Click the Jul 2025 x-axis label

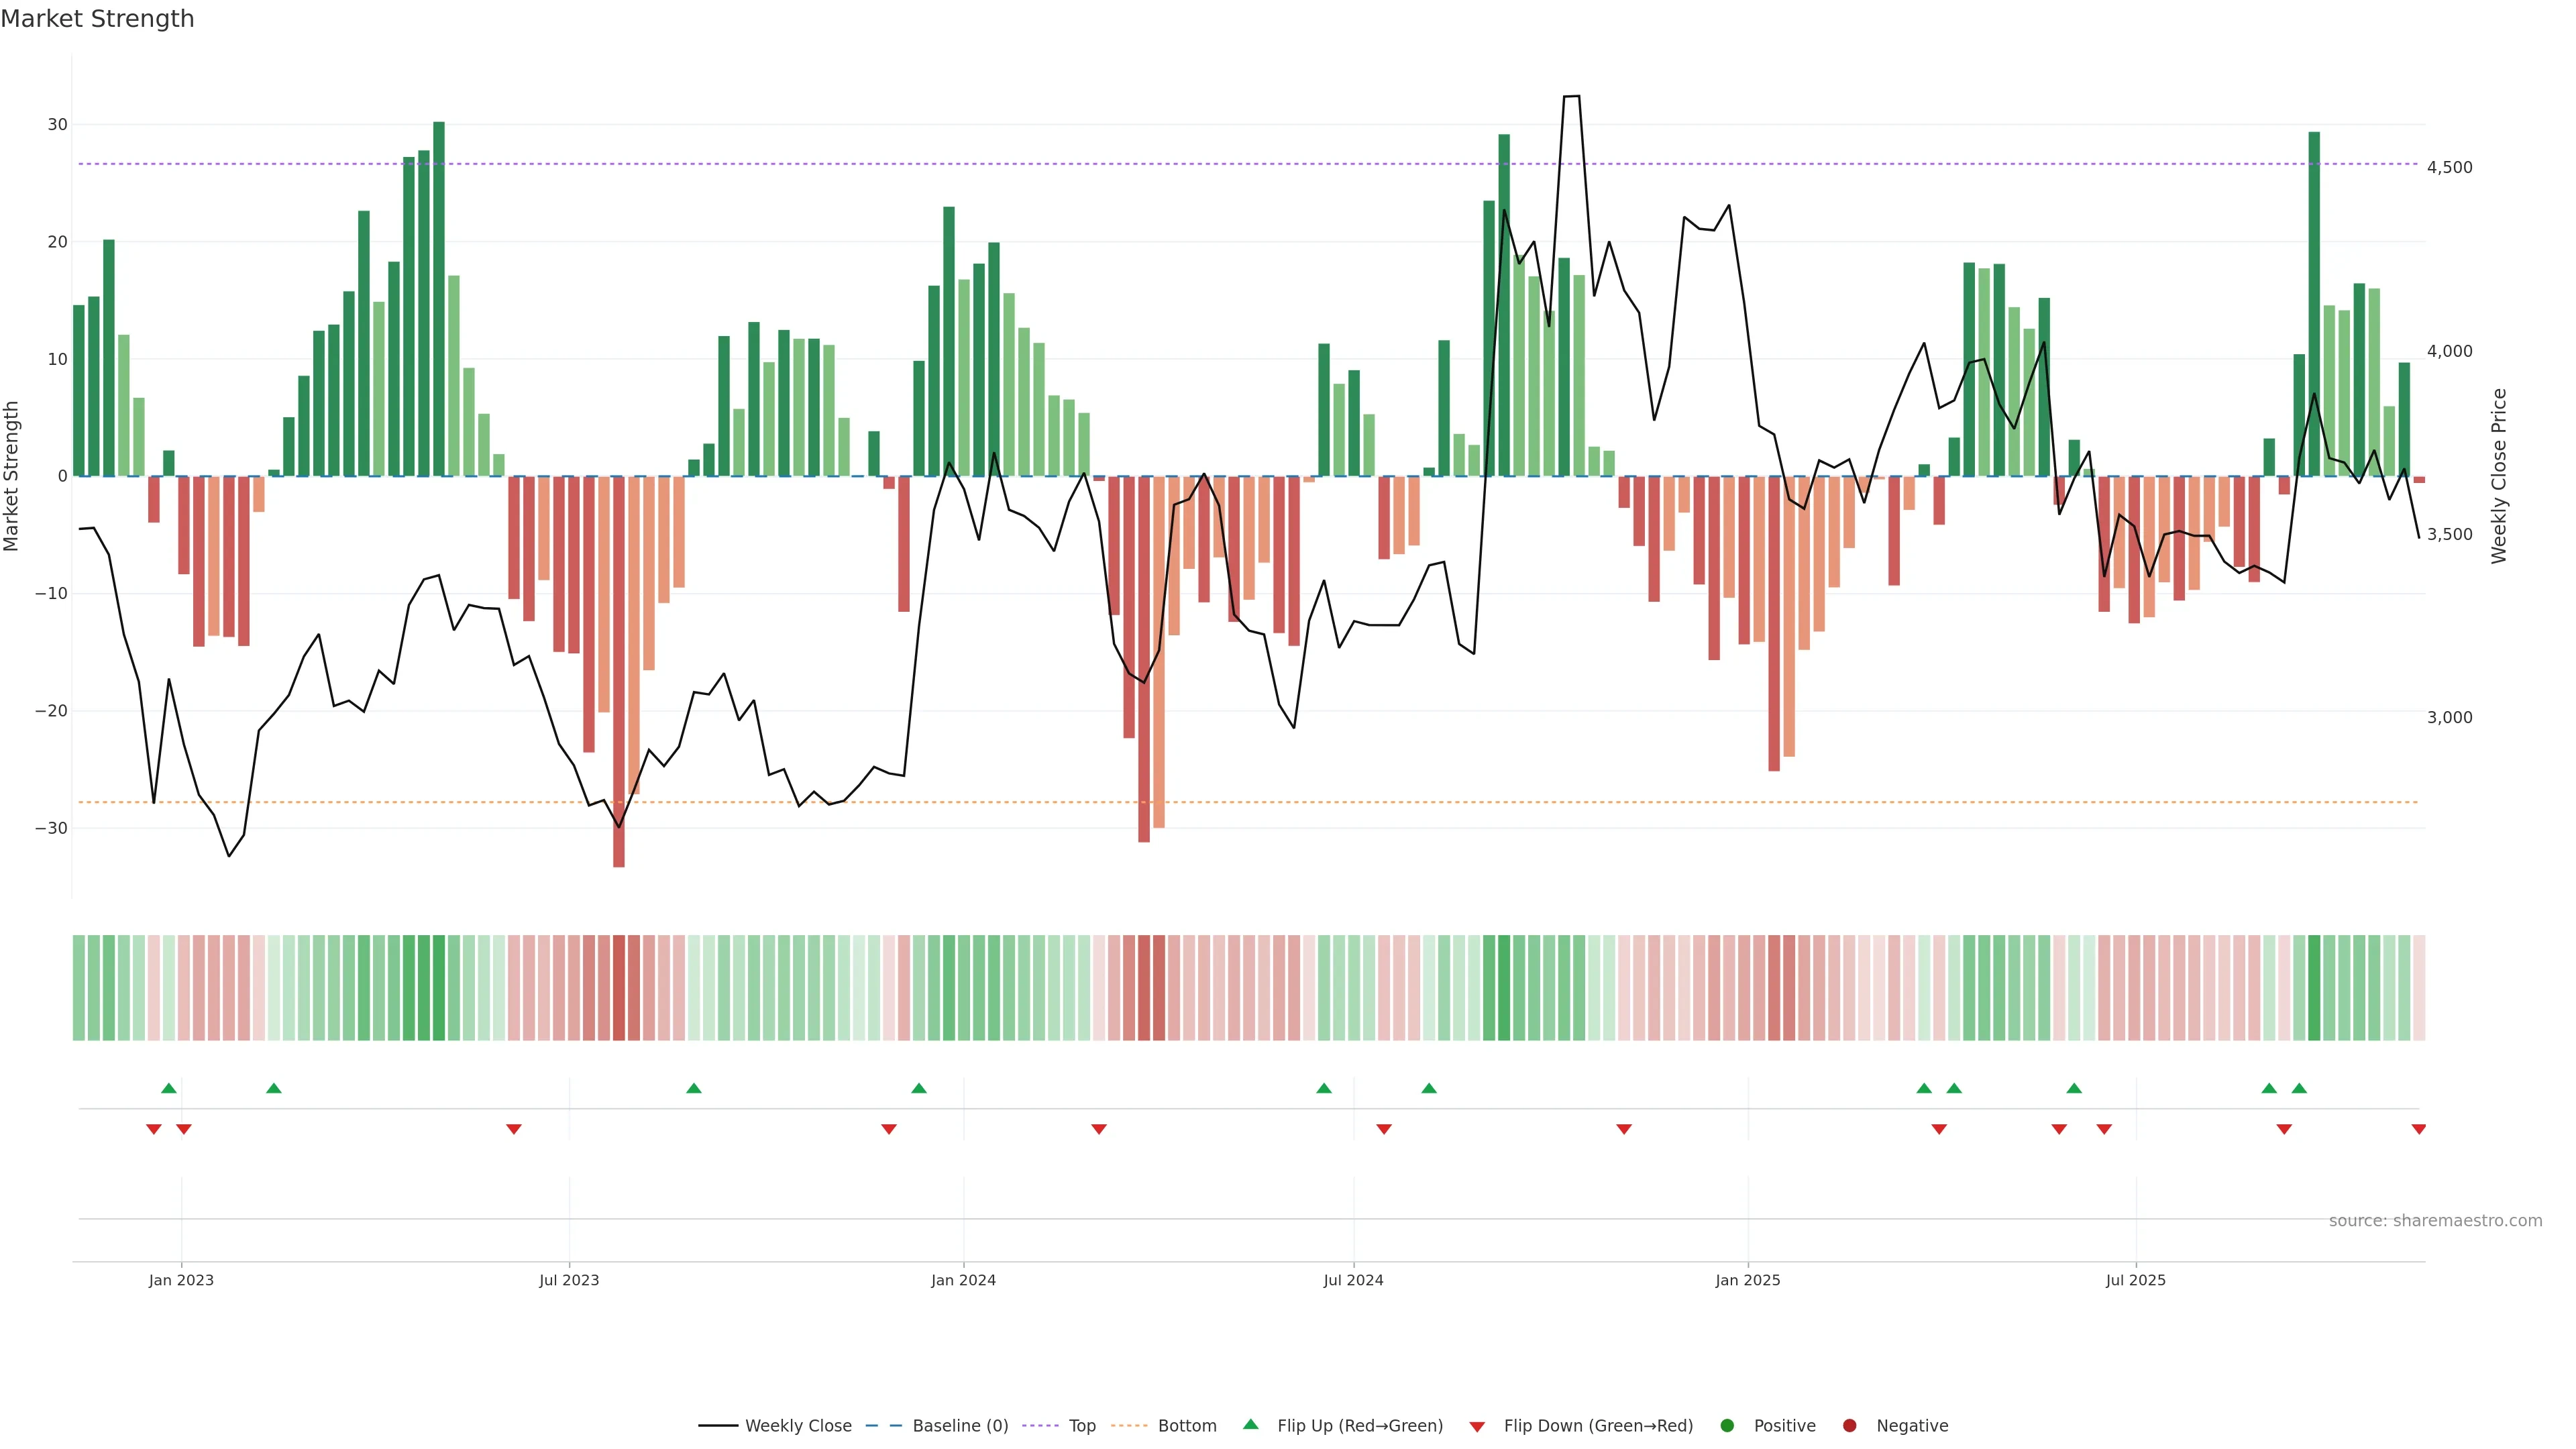tap(2135, 1280)
